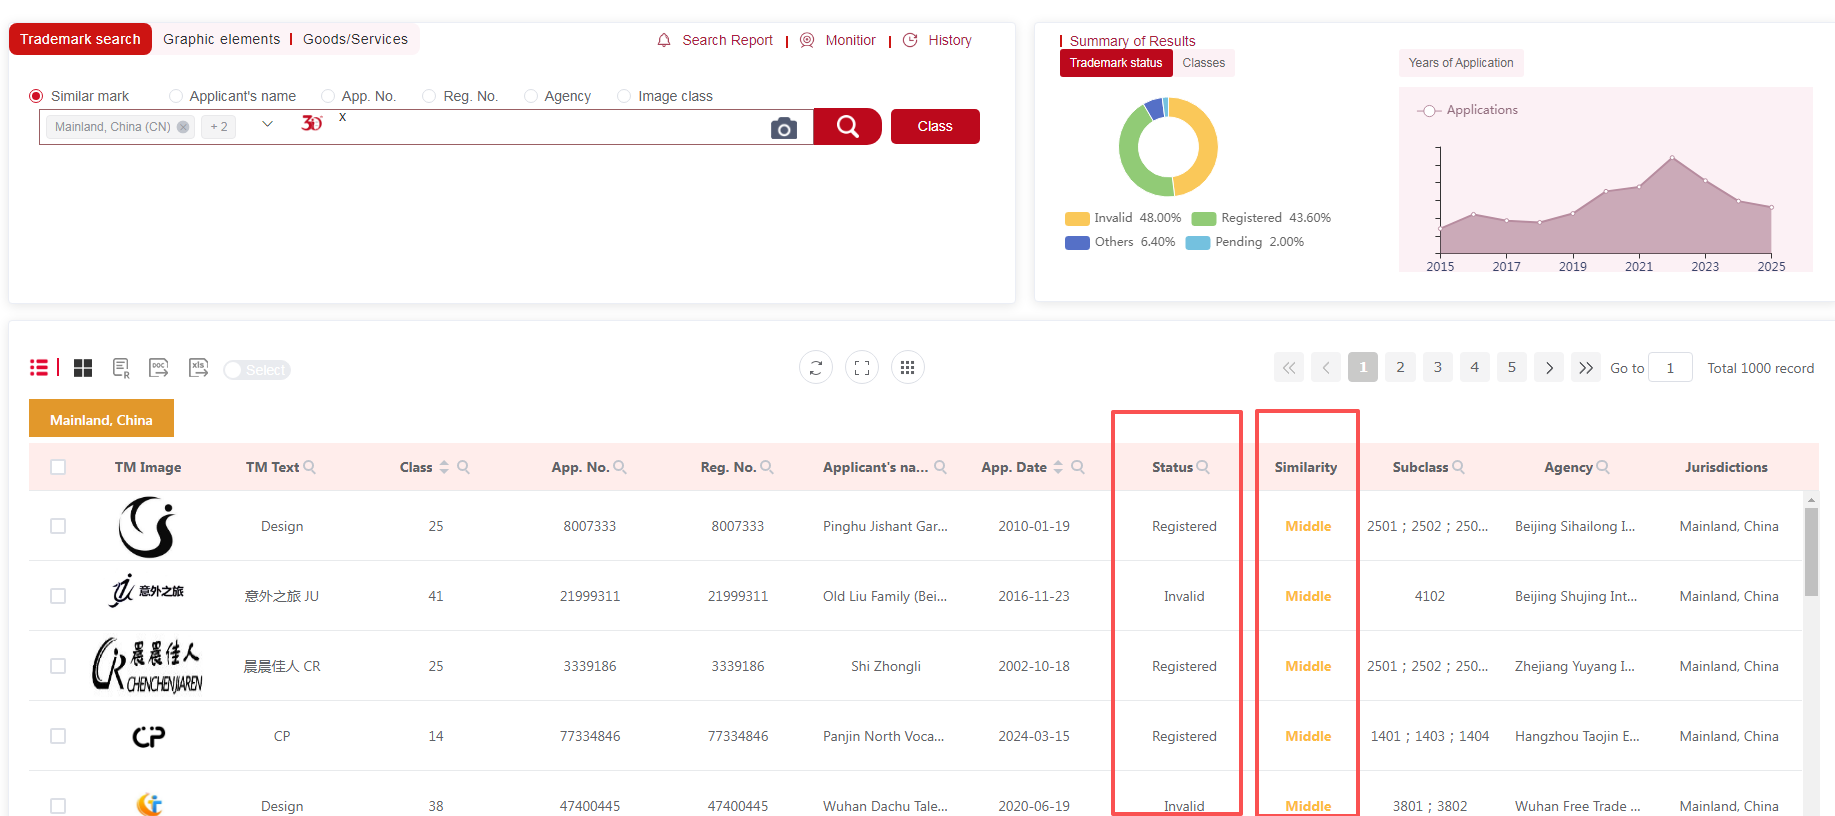Select the Applicant's name radio option
Screen dimensions: 1835x816
tap(176, 96)
